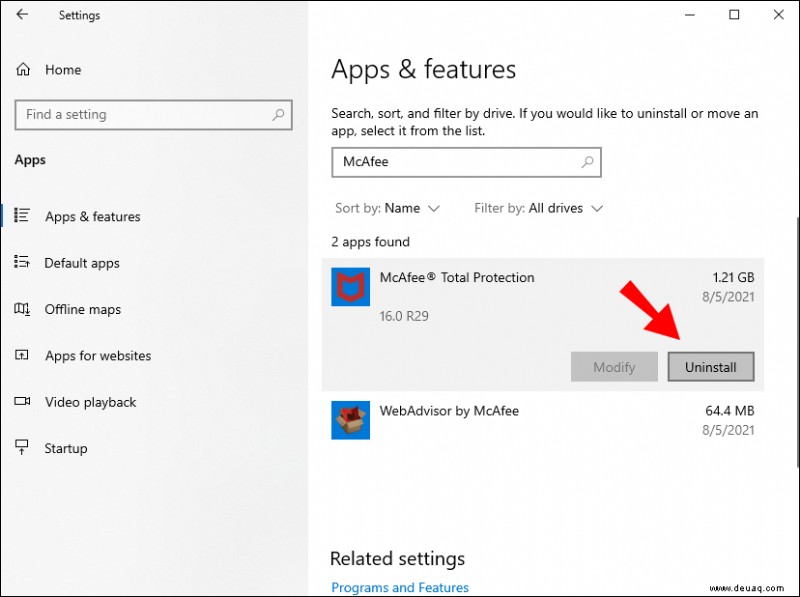The image size is (800, 597).
Task: Click the vertical scrollbar of apps pane
Action: (797, 342)
